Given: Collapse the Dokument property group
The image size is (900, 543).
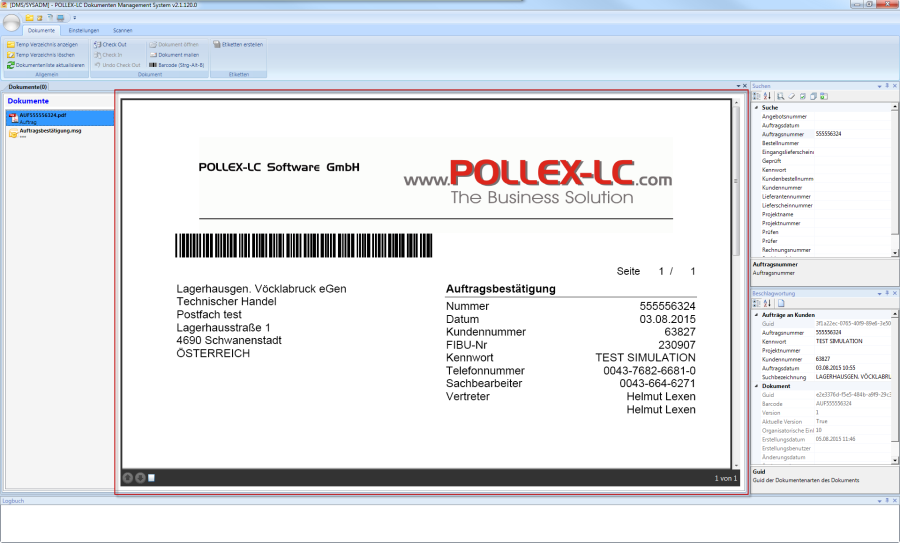Looking at the screenshot, I should coord(756,385).
